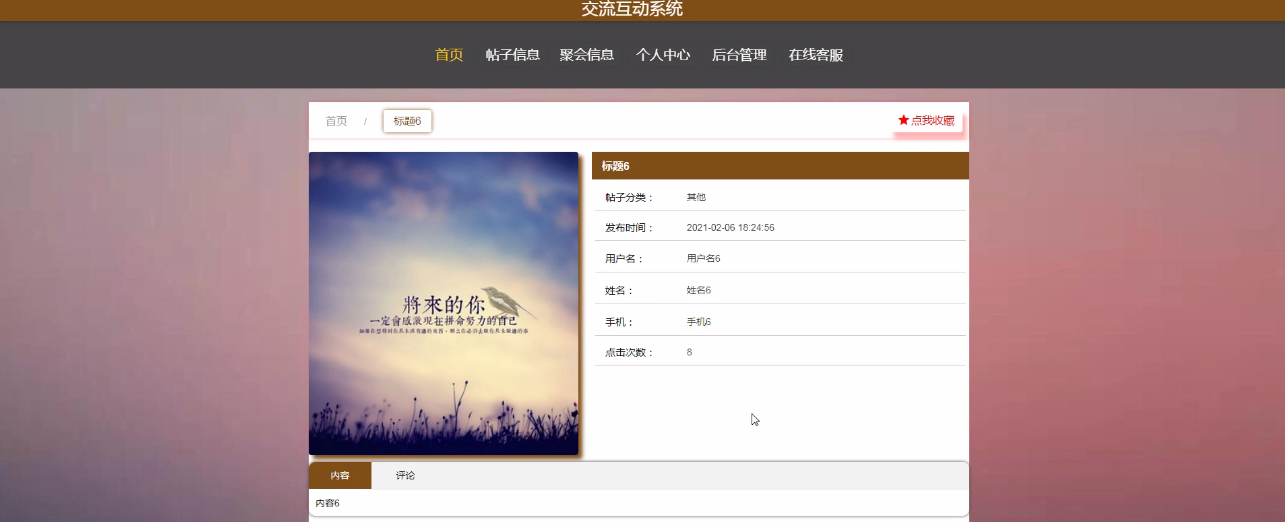Click the 内容6 body text
This screenshot has height=522, width=1285.
(327, 503)
